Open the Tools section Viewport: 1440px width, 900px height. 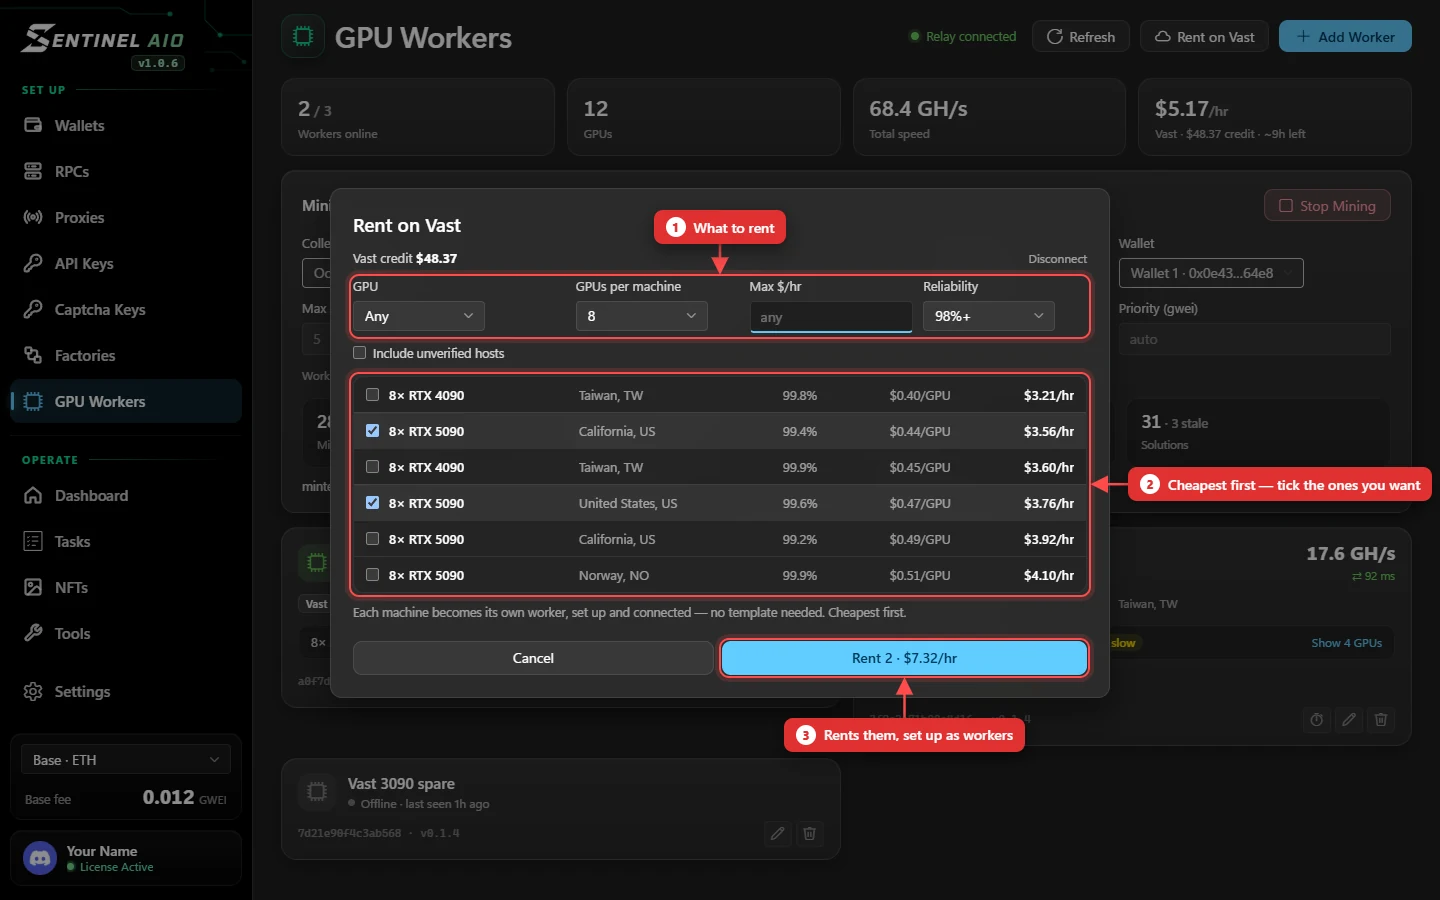coord(126,633)
